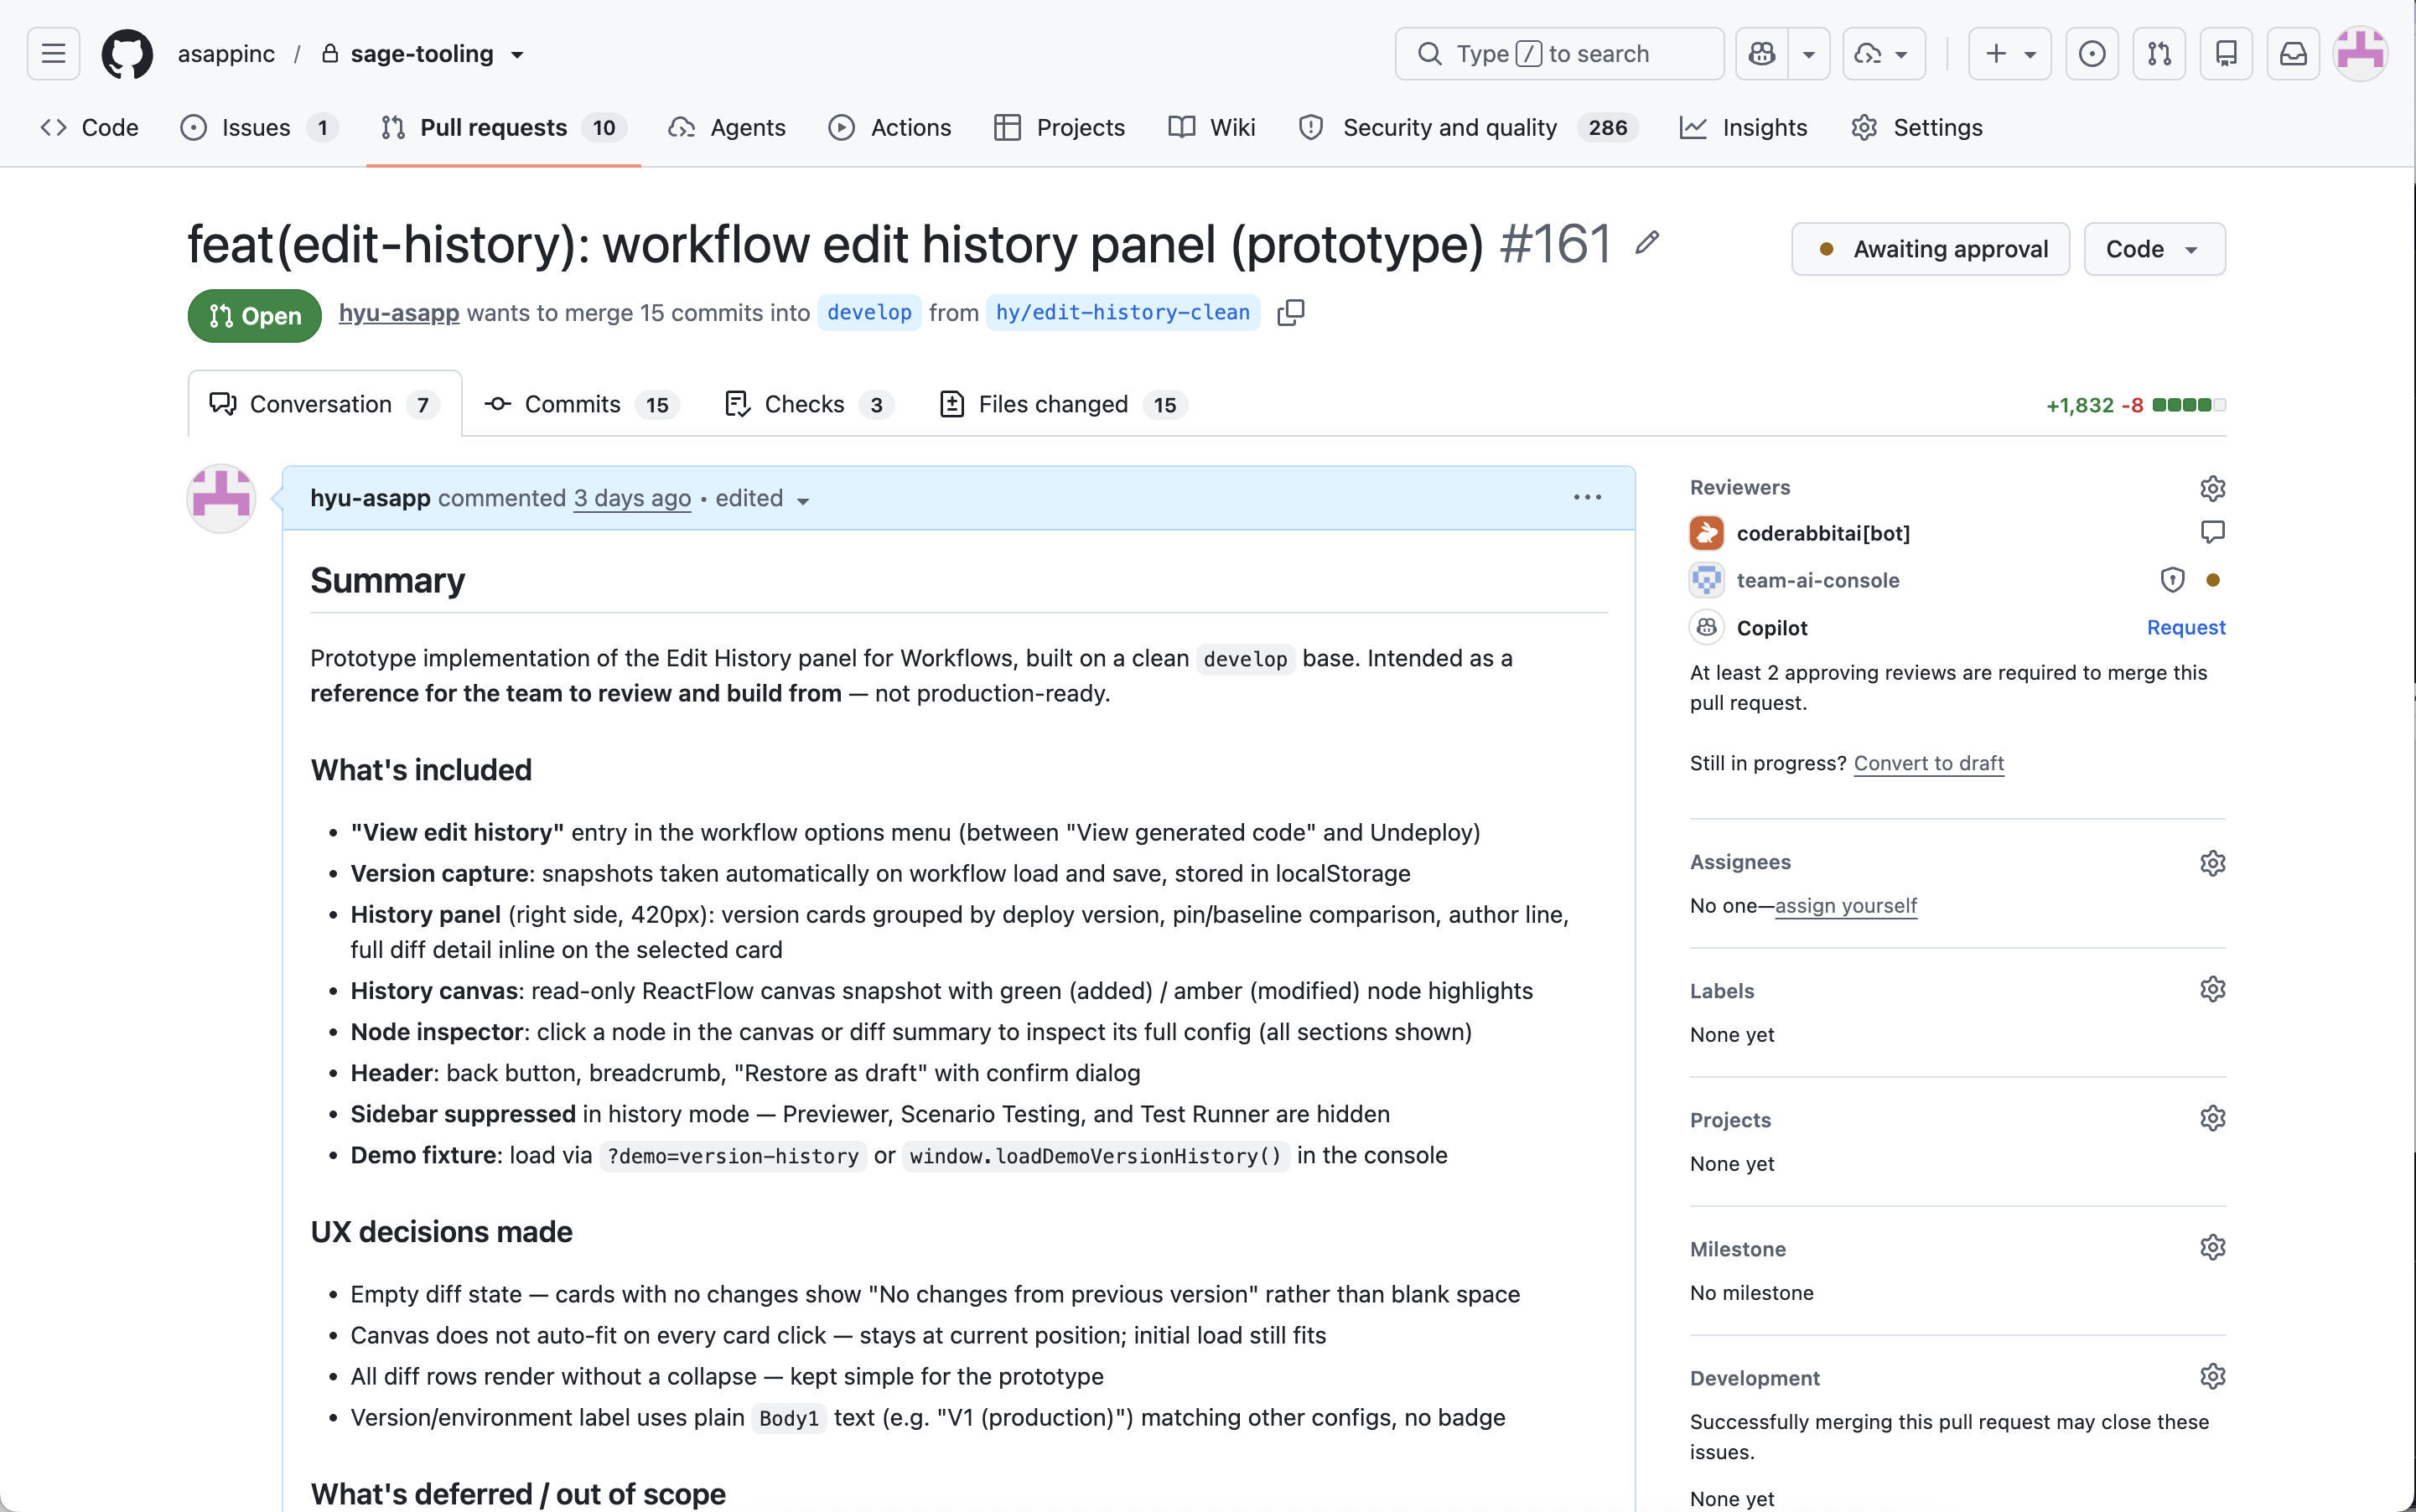Switch to the Commits tab
The width and height of the screenshot is (2416, 1512).
pos(582,404)
